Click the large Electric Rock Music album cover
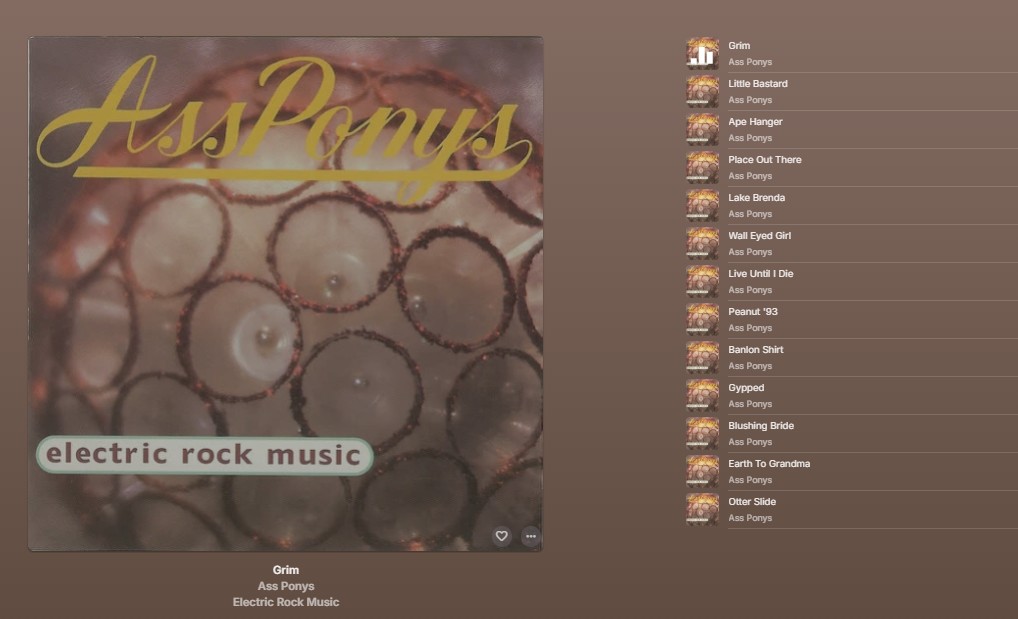 pyautogui.click(x=285, y=294)
